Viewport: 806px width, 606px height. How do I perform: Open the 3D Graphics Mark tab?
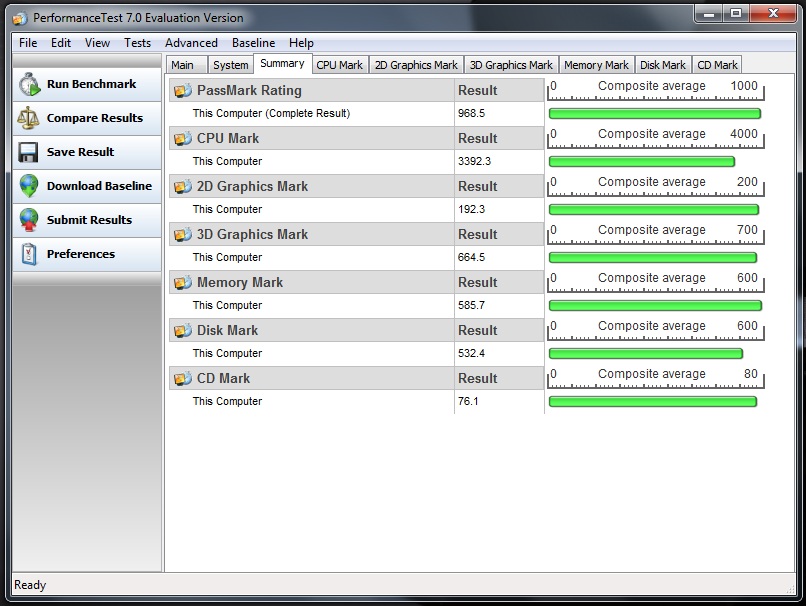click(511, 65)
